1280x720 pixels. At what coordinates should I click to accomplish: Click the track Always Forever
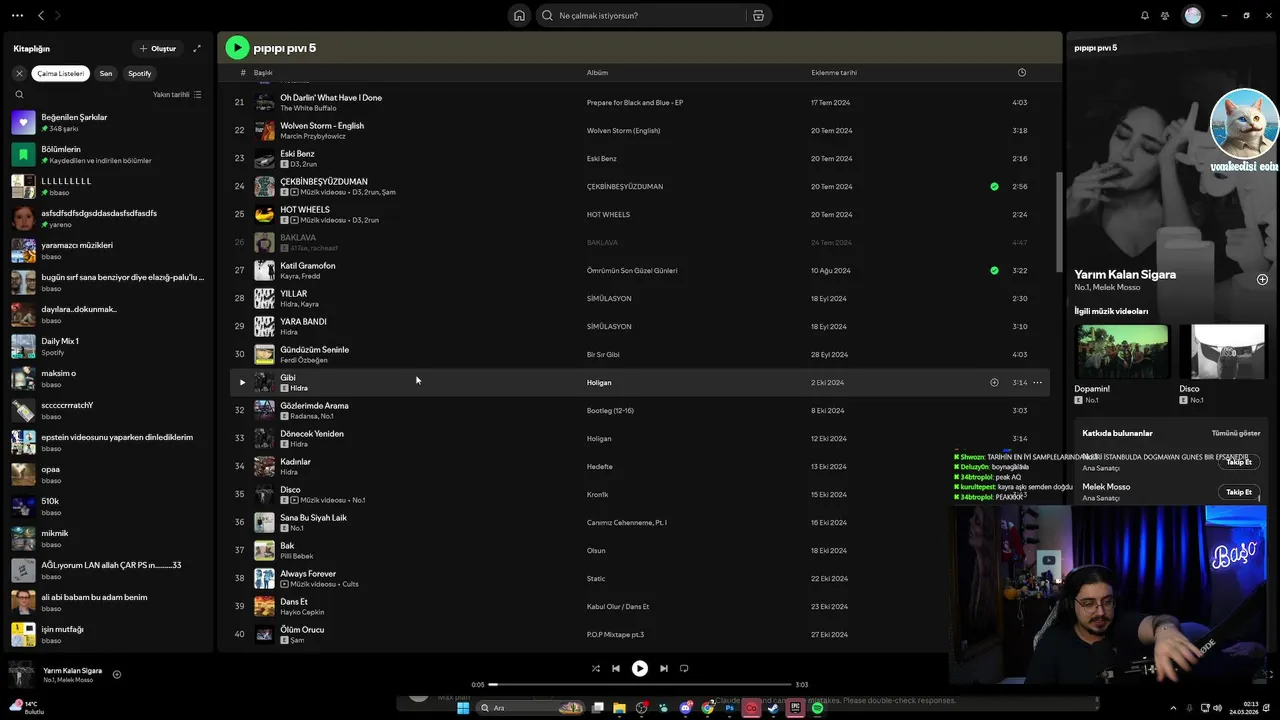click(308, 574)
